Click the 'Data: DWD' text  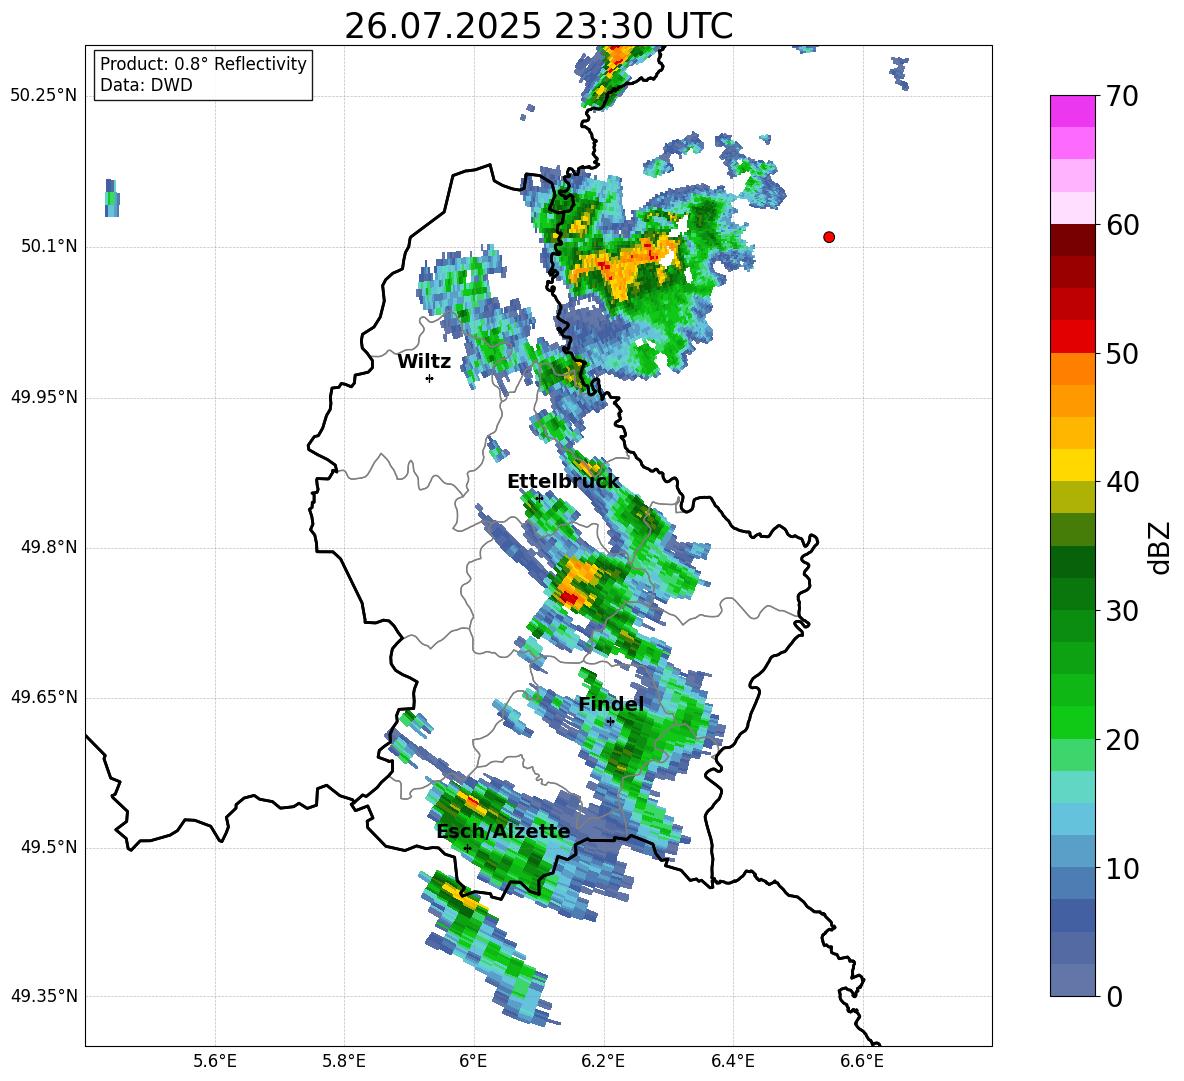[x=146, y=85]
